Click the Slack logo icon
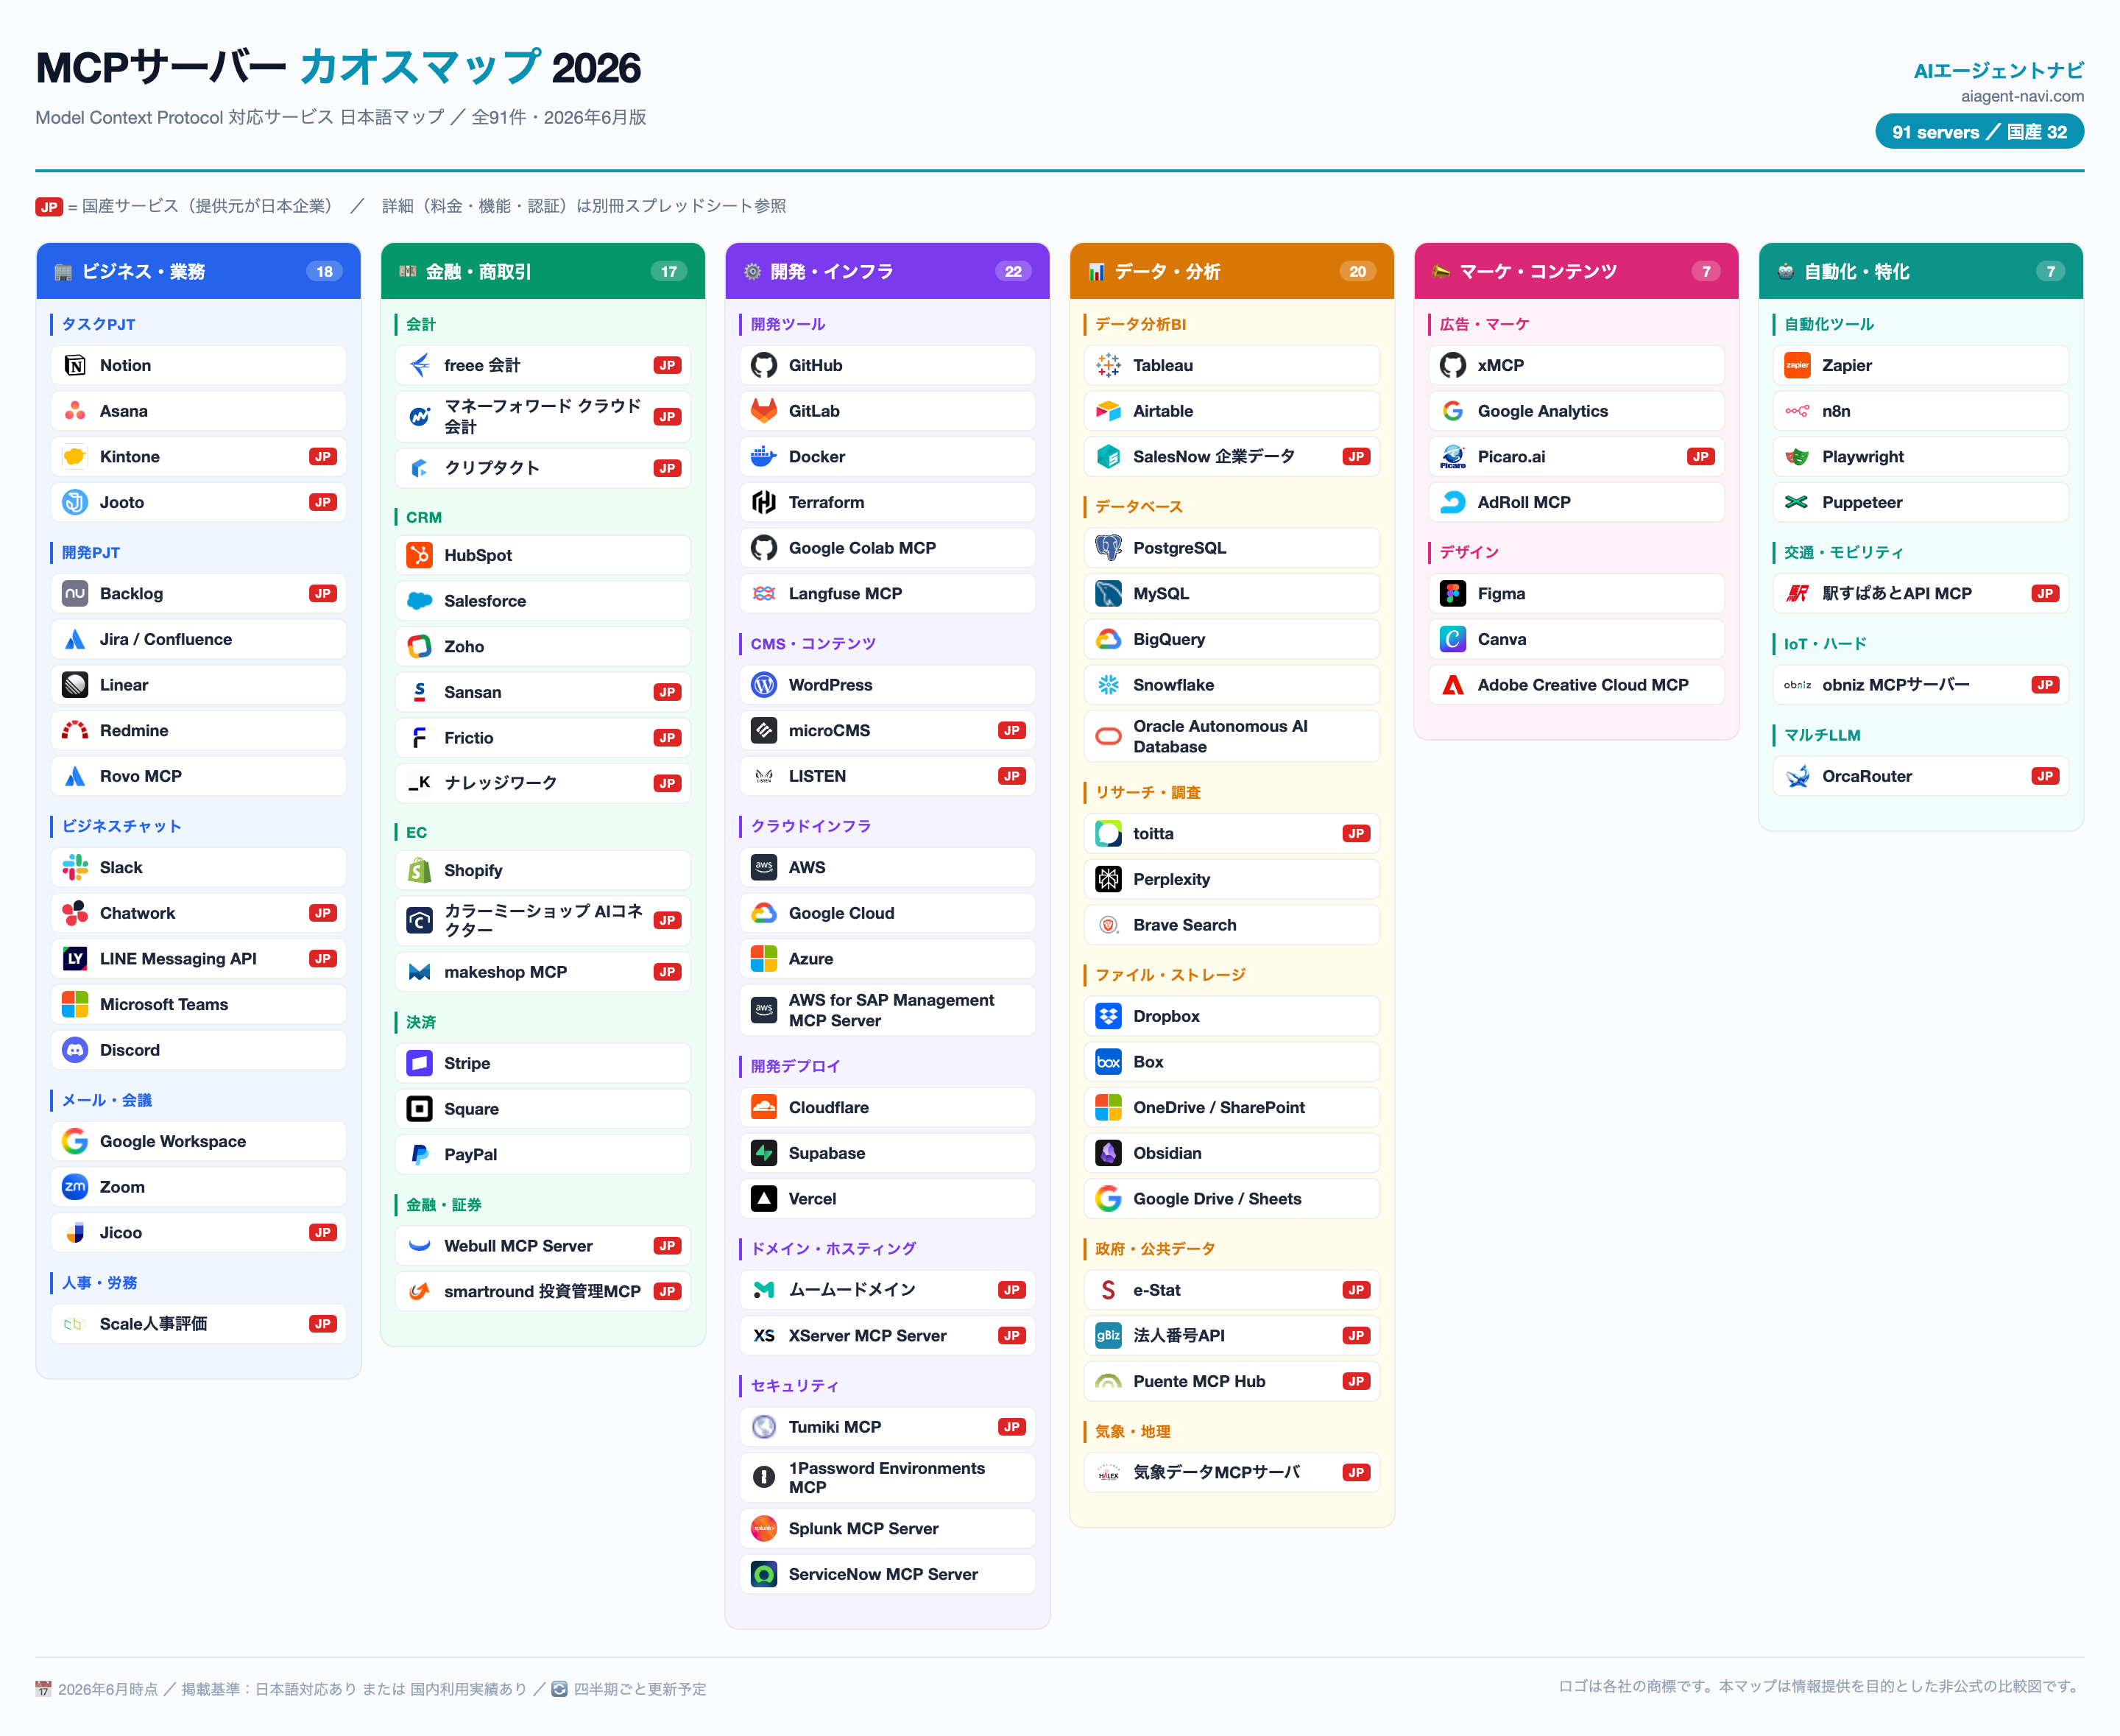This screenshot has height=1736, width=2120. pos(75,868)
